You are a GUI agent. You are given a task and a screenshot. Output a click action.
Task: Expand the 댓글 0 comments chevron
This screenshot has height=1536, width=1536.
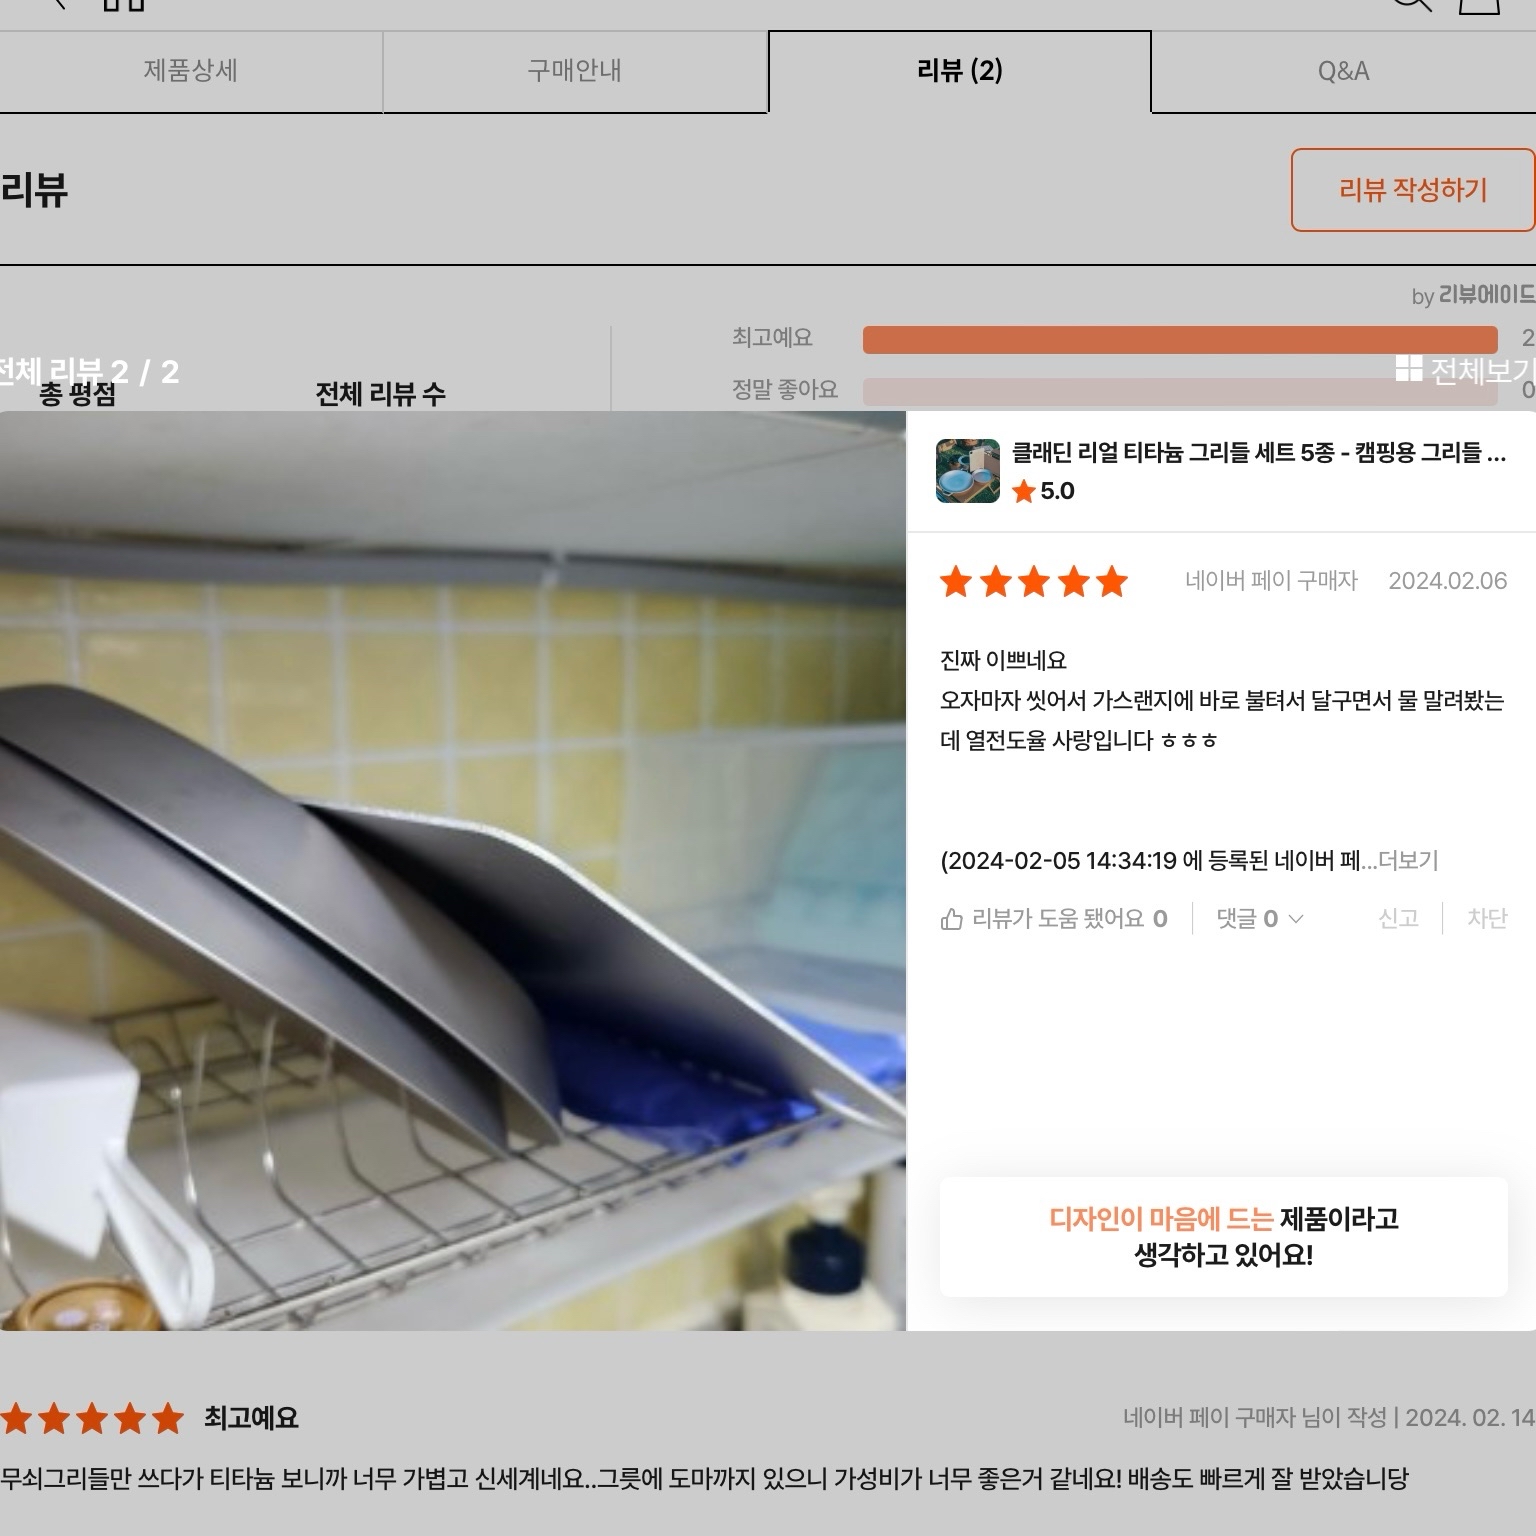1296,919
